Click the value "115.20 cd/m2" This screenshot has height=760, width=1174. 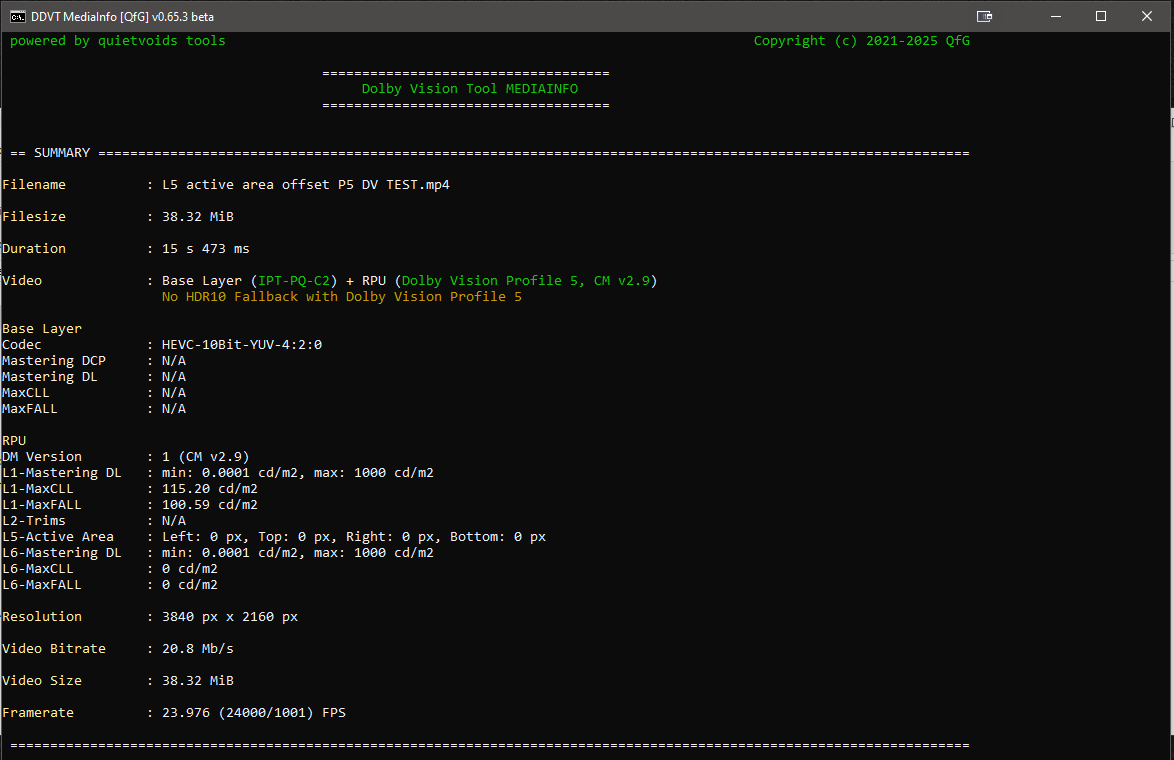210,489
